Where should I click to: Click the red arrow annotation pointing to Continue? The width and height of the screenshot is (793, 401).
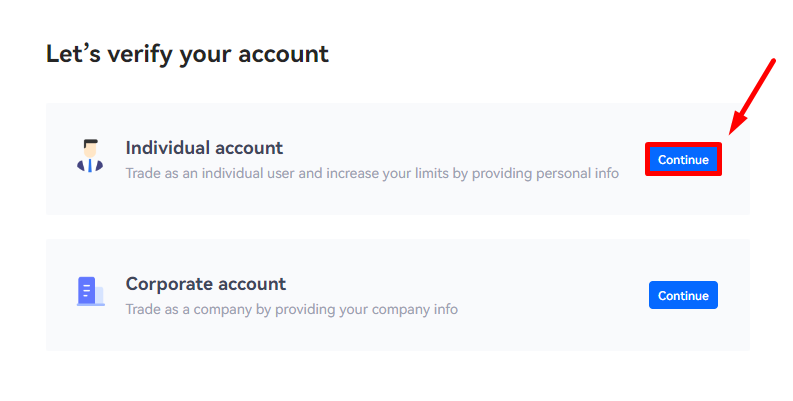[752, 97]
